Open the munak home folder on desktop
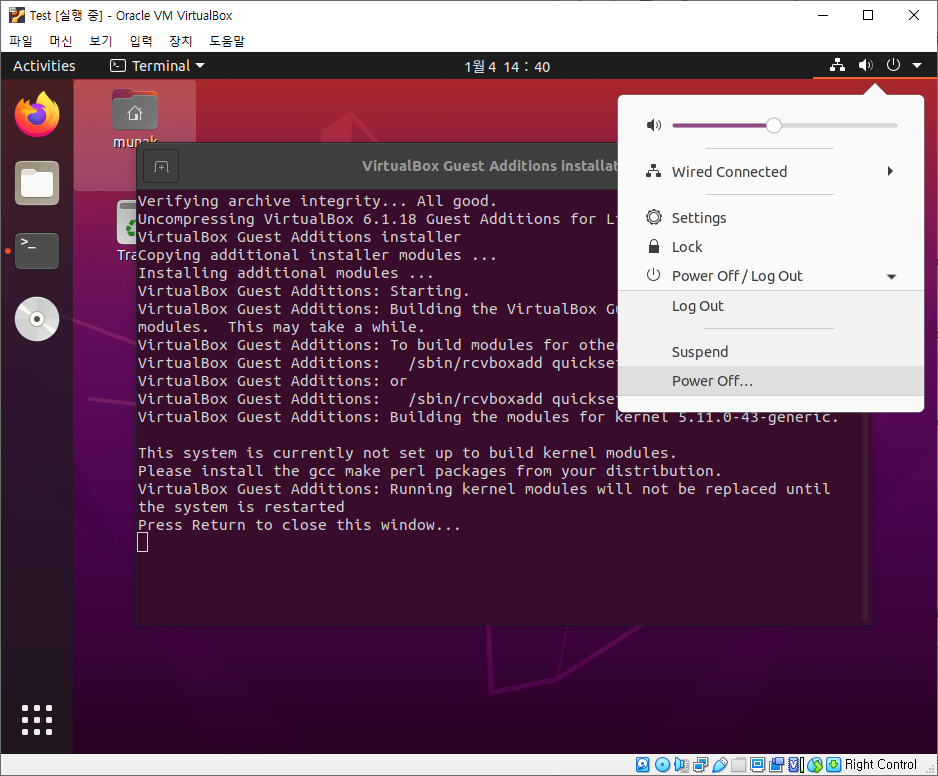This screenshot has height=776, width=938. click(x=135, y=118)
